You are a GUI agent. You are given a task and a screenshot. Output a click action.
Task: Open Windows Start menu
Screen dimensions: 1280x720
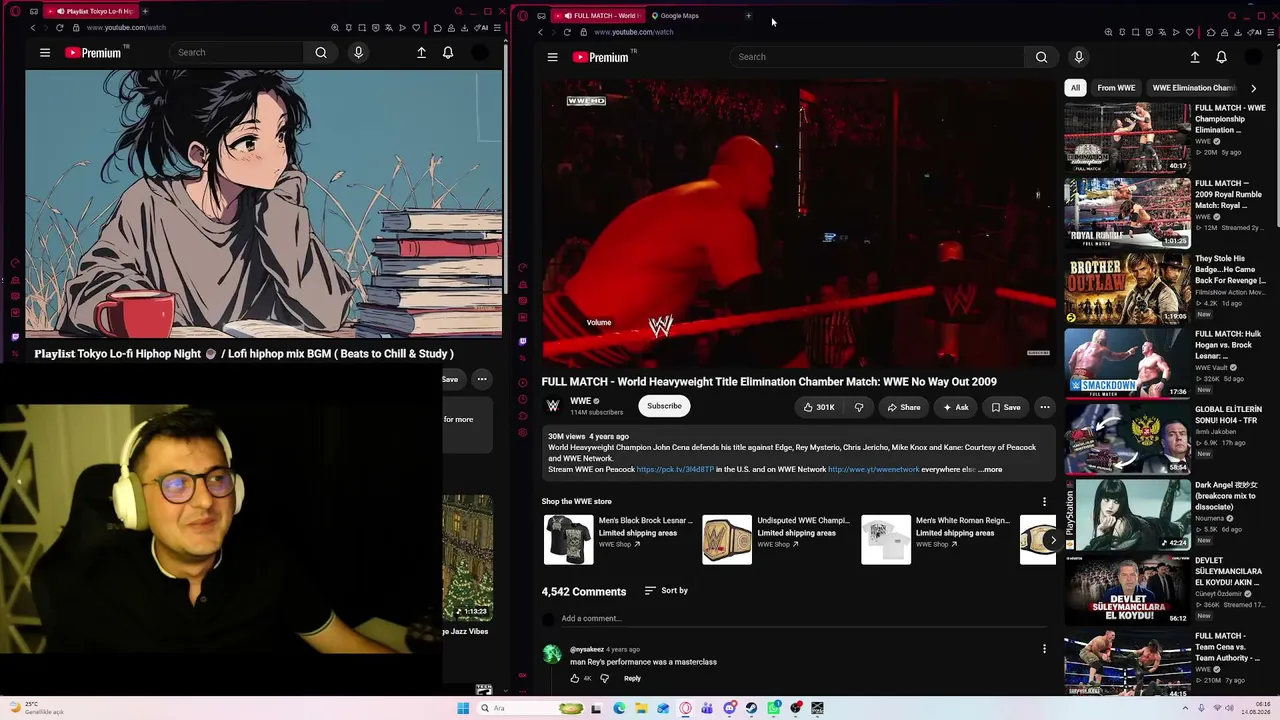tap(463, 708)
